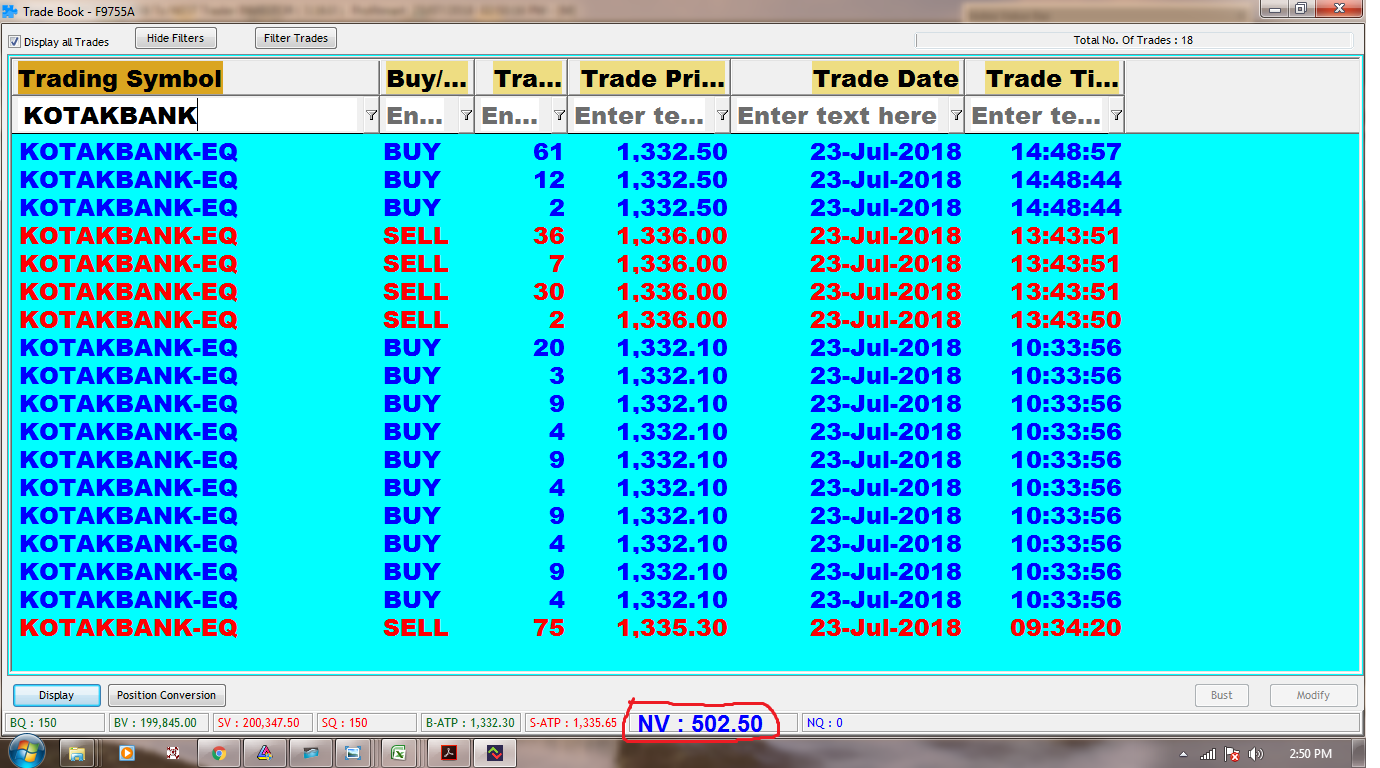This screenshot has width=1380, height=768.
Task: Open the Action Center flag icon
Action: 1233,754
